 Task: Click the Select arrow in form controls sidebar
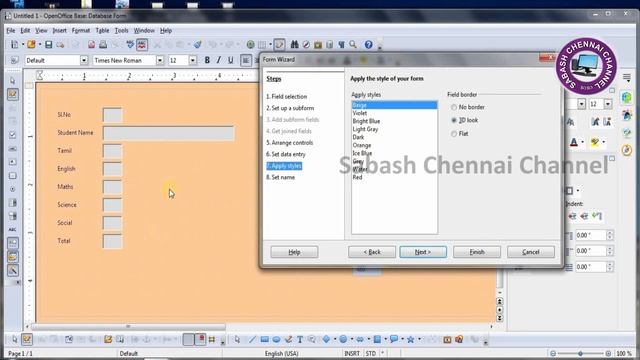point(13,80)
